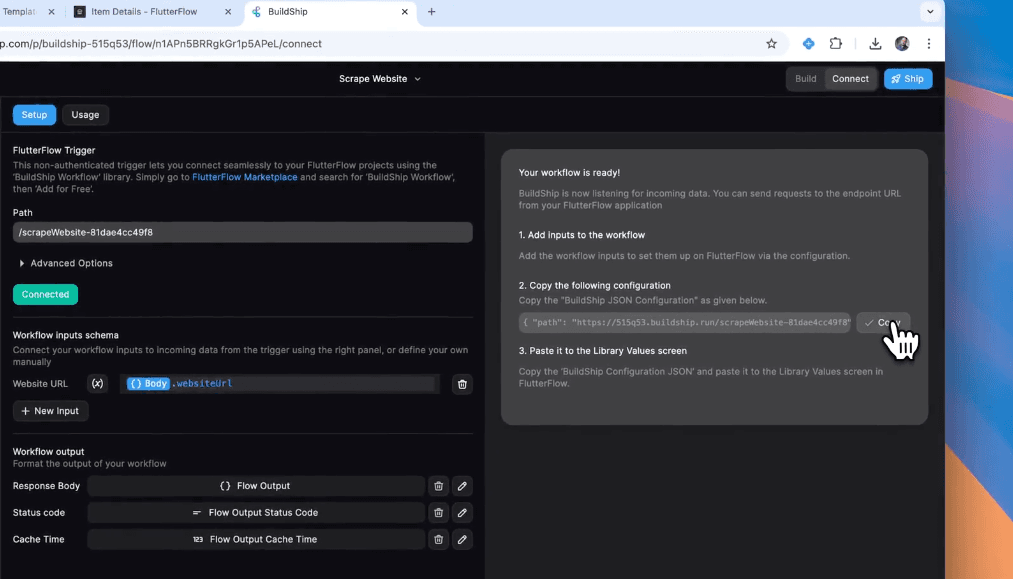Click the 'Your workflow is ready!' heading
This screenshot has height=579, width=1013.
click(569, 173)
